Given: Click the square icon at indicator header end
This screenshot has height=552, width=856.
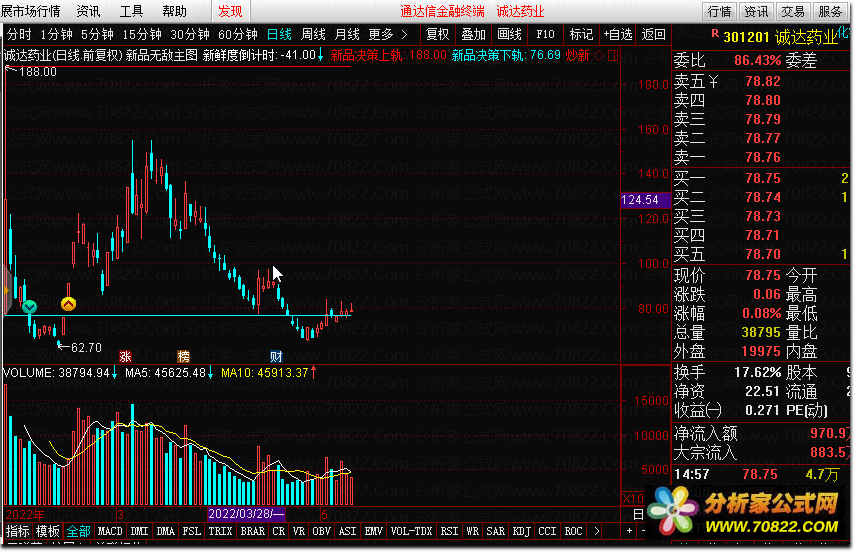Looking at the screenshot, I should click(x=613, y=55).
